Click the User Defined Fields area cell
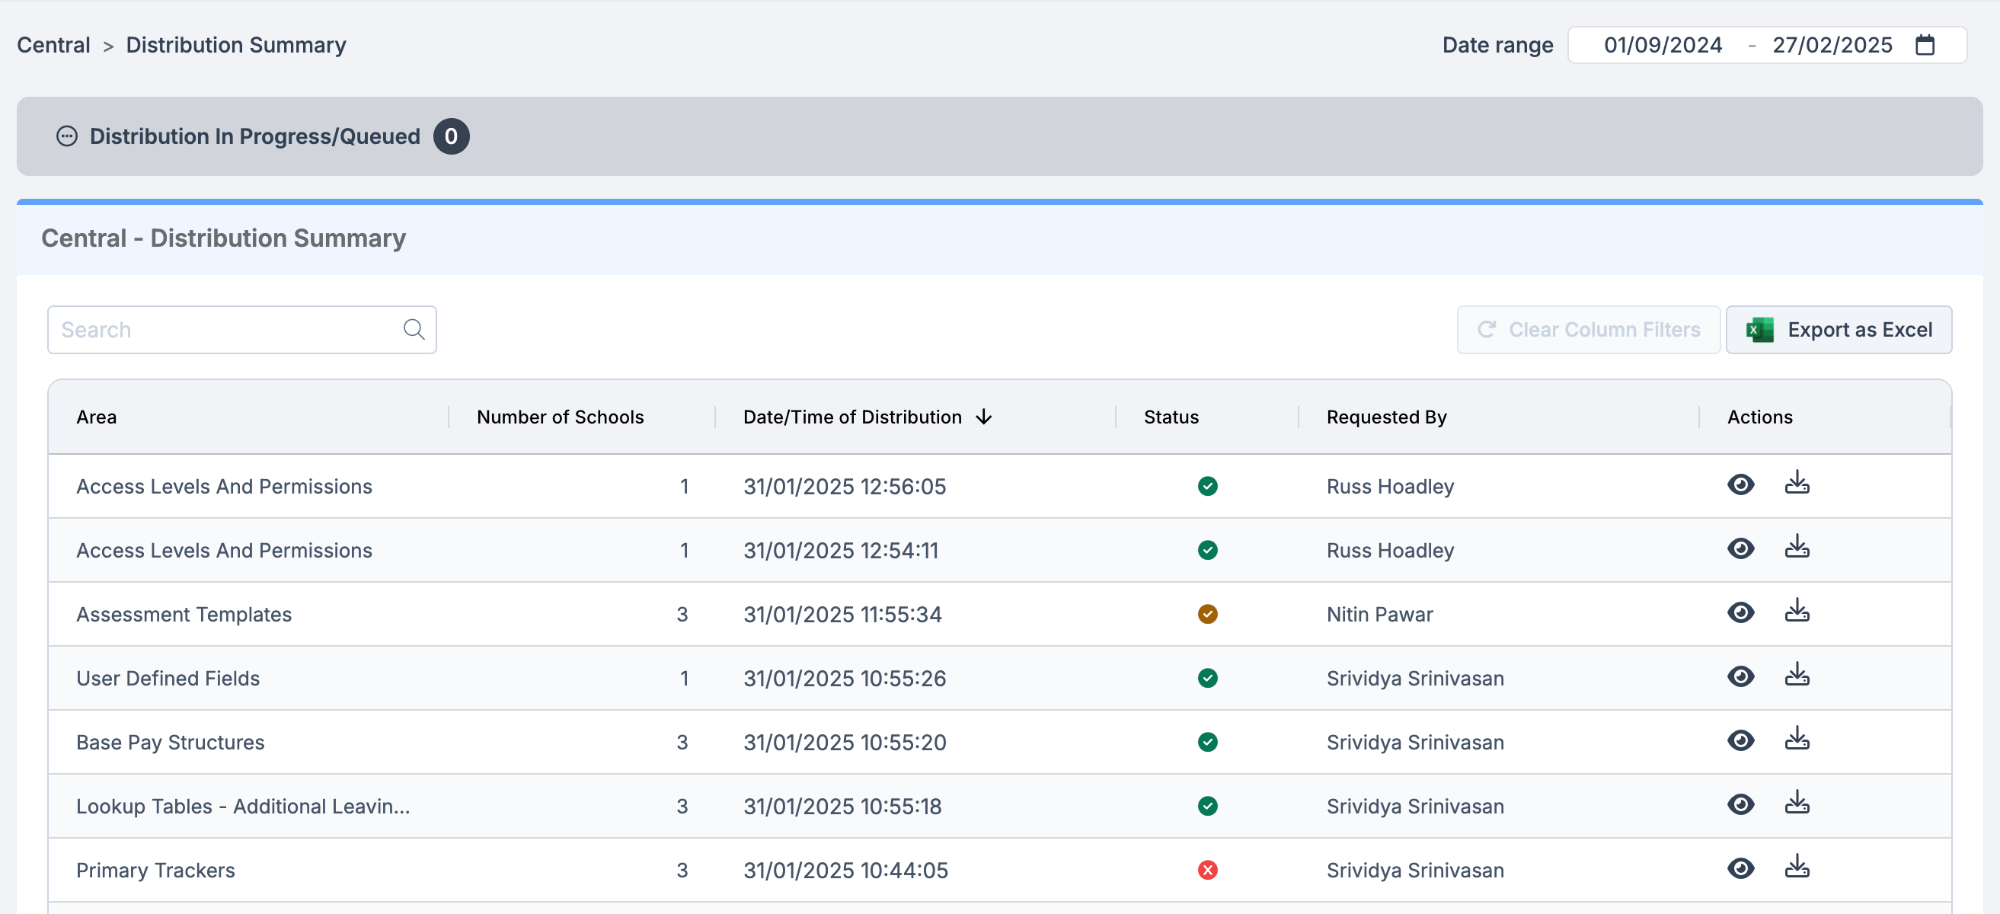The height and width of the screenshot is (914, 2000). 168,678
